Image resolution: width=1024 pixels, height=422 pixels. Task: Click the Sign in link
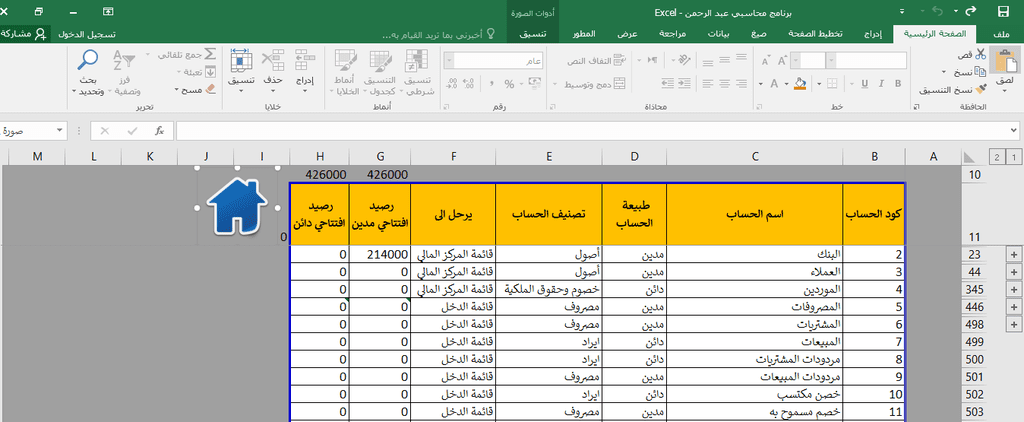[x=88, y=34]
